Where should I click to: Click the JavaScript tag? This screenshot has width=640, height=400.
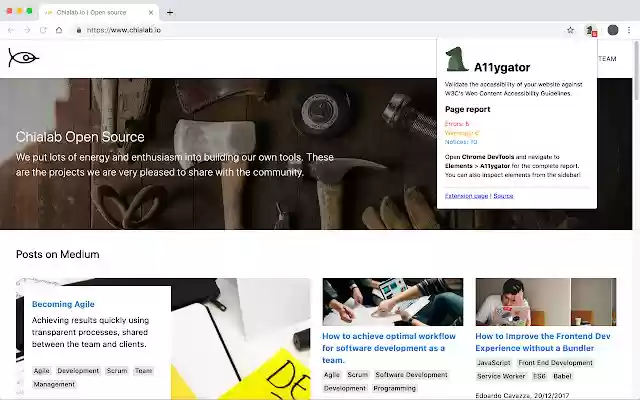point(494,362)
